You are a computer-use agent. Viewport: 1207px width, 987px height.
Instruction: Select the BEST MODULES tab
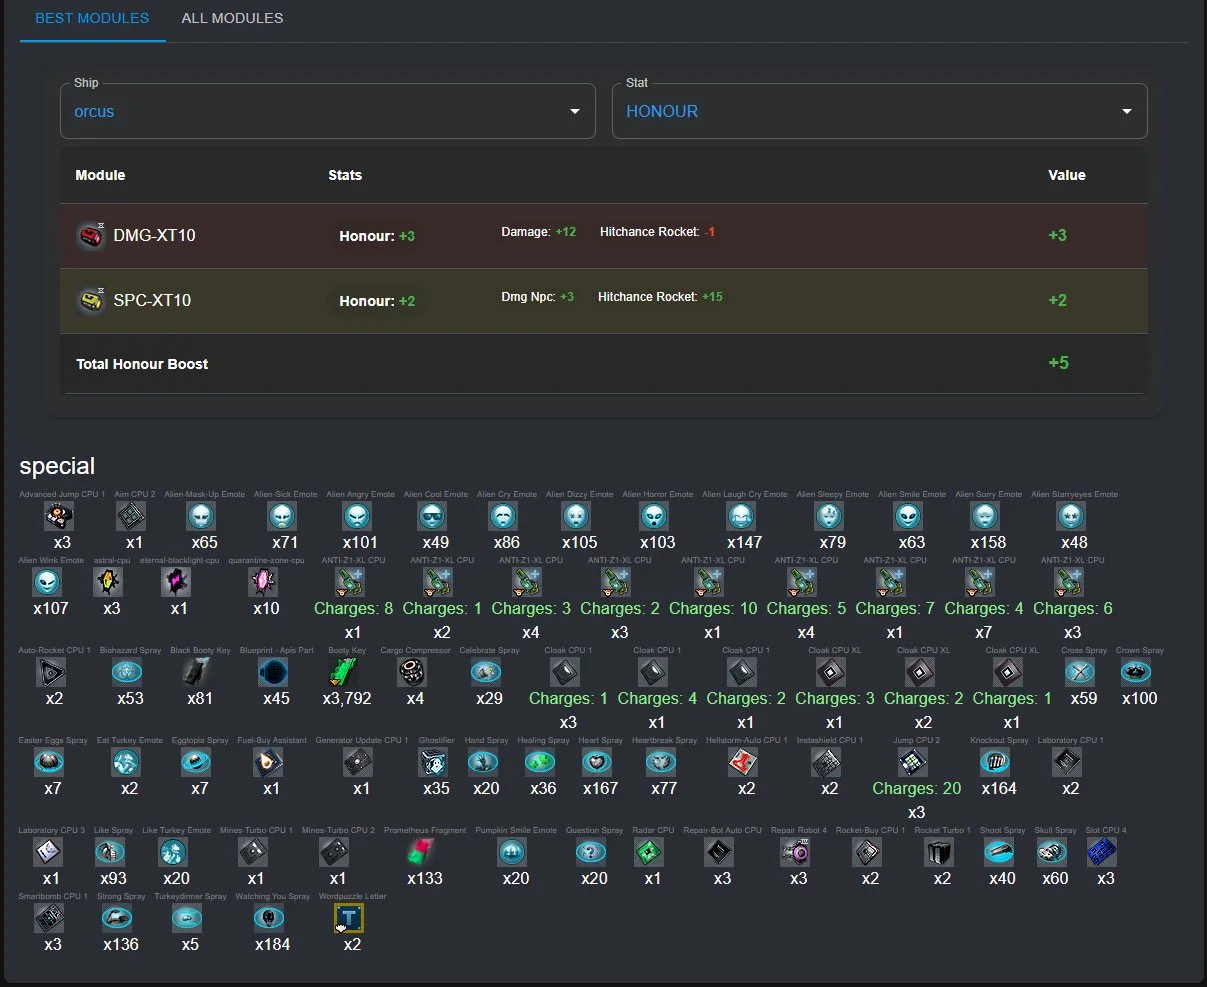point(92,18)
